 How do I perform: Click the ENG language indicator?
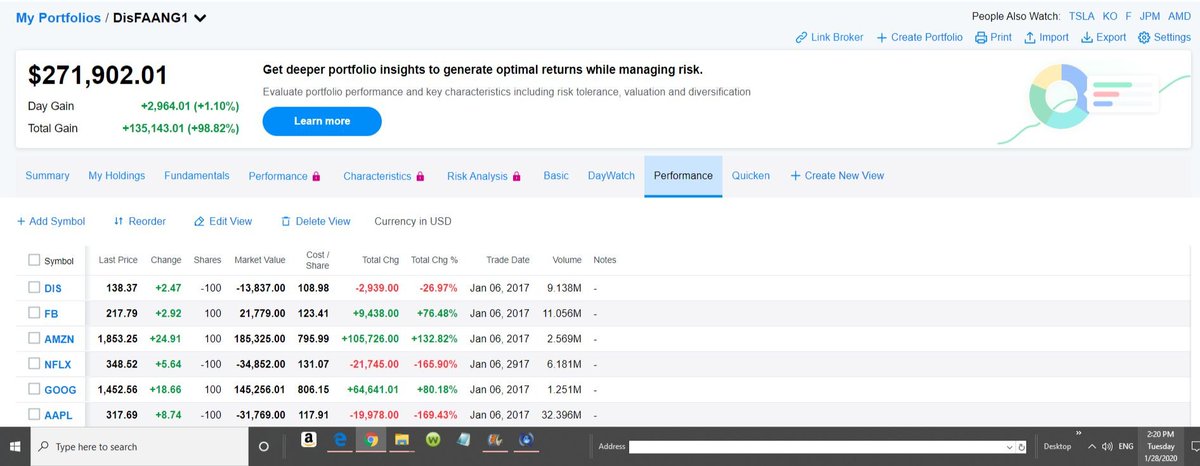coord(1126,446)
